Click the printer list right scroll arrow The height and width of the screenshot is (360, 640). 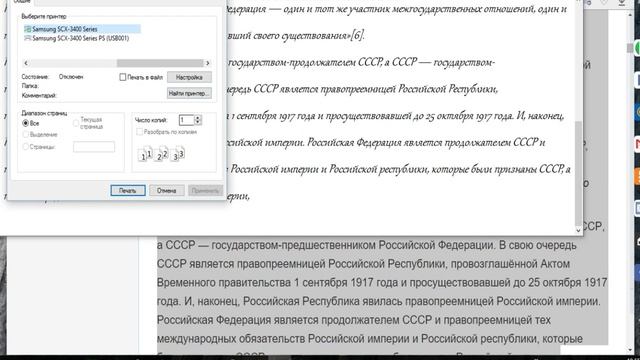[x=208, y=63]
